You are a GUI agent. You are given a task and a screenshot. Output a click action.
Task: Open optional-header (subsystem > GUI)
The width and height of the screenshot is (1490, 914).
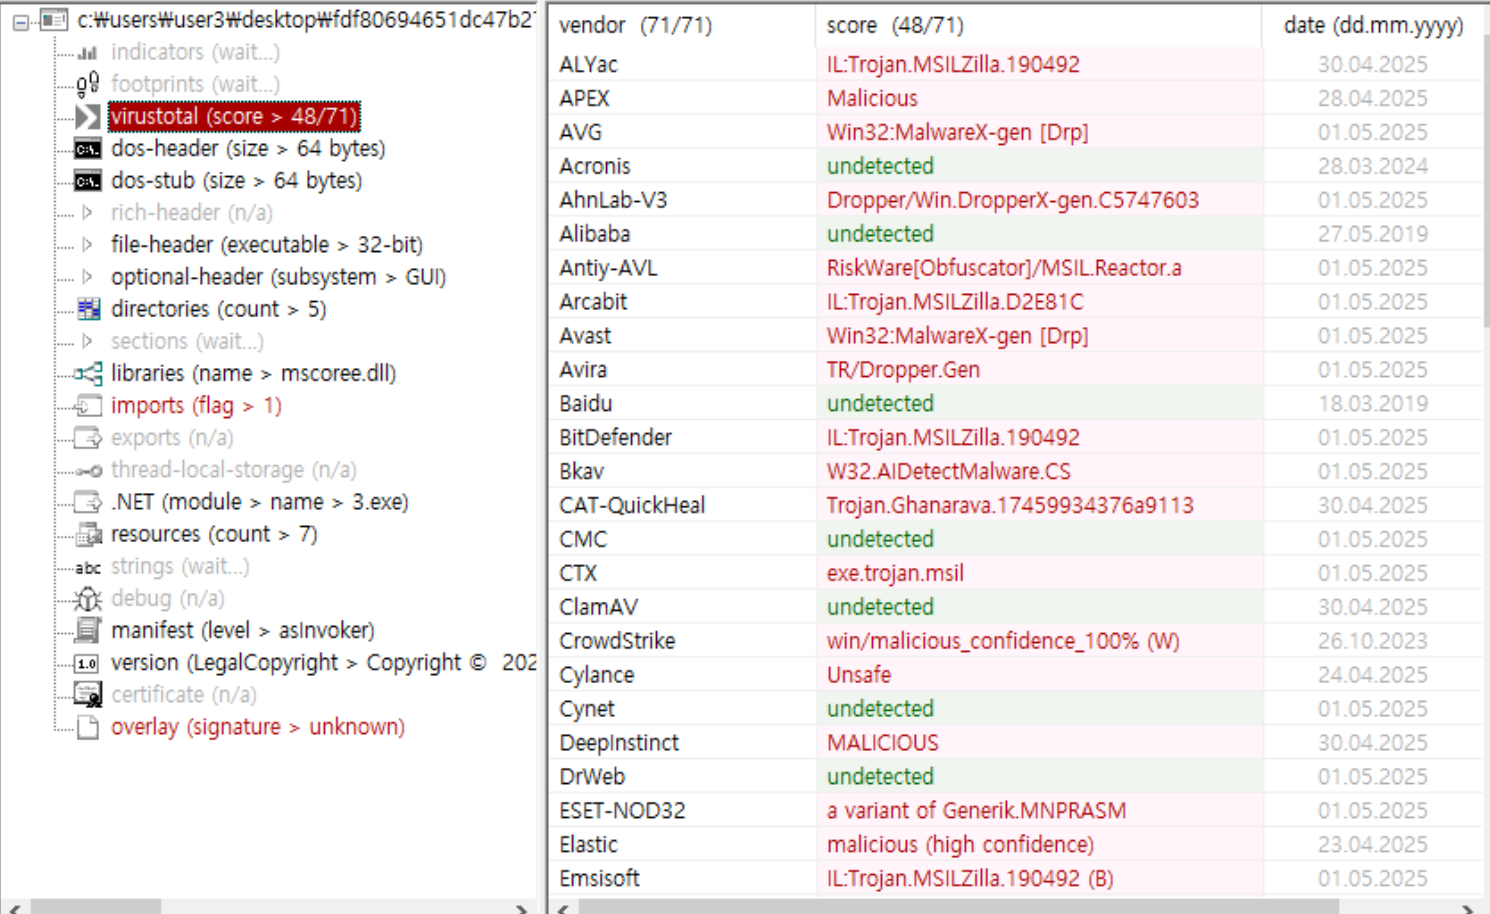278,277
